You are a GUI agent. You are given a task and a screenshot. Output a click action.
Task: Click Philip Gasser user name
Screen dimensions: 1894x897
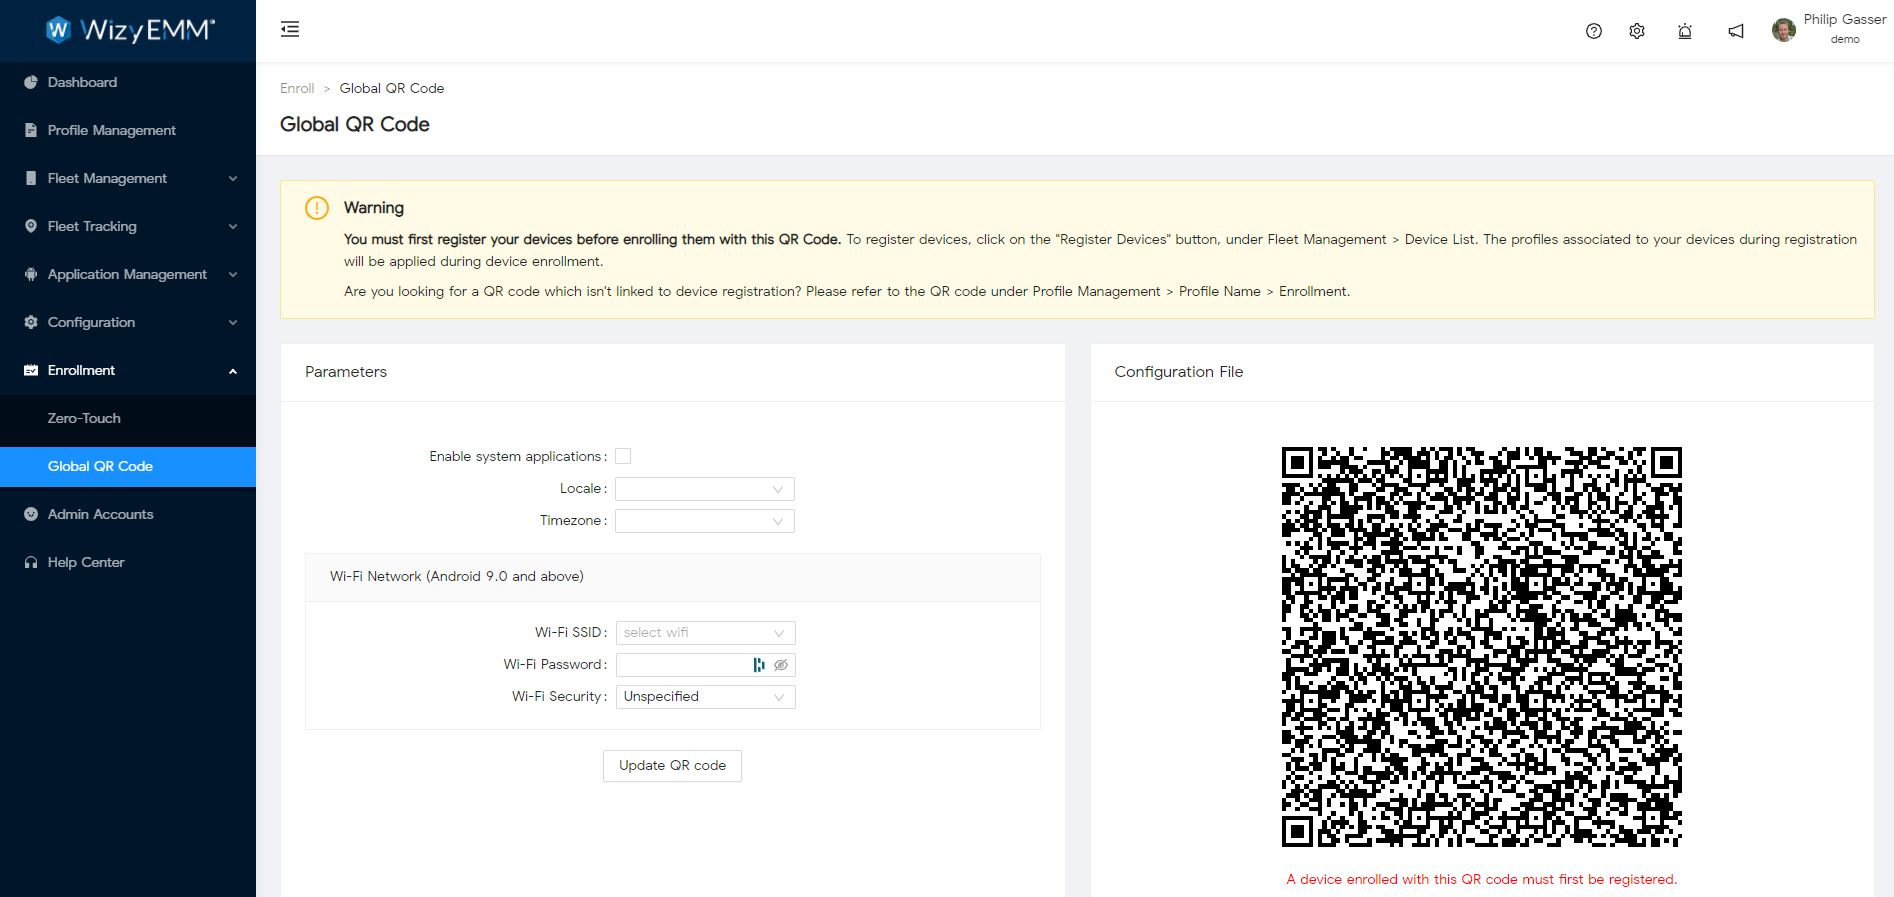coord(1845,20)
